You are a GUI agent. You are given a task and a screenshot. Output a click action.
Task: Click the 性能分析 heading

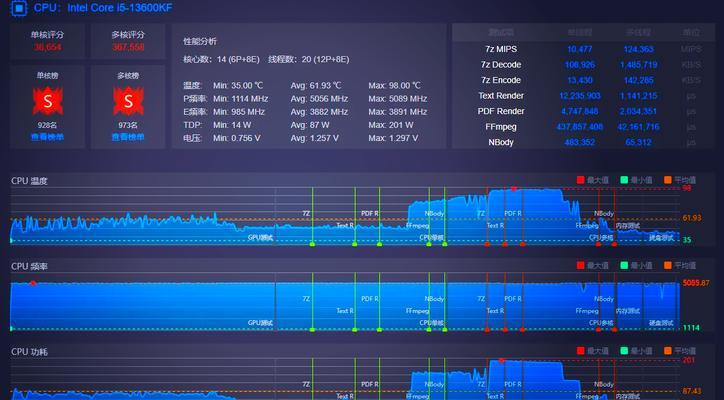coord(199,42)
